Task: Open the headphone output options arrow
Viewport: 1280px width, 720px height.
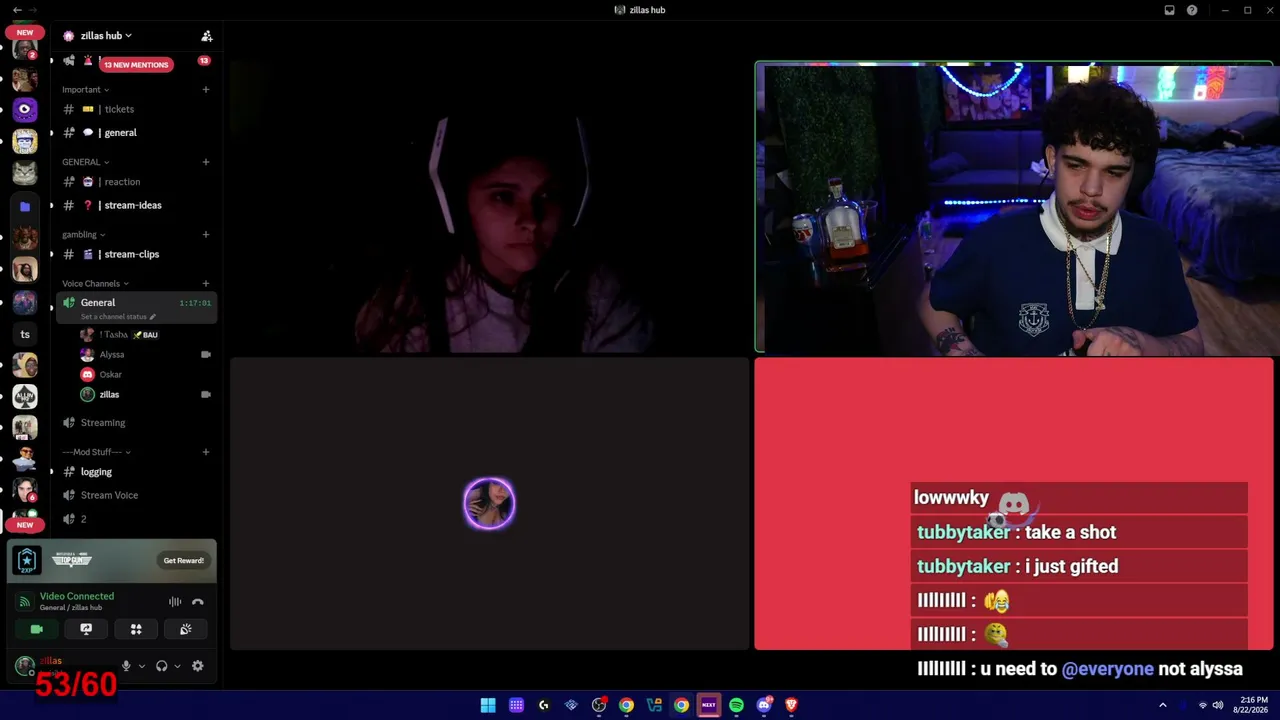Action: point(178,666)
